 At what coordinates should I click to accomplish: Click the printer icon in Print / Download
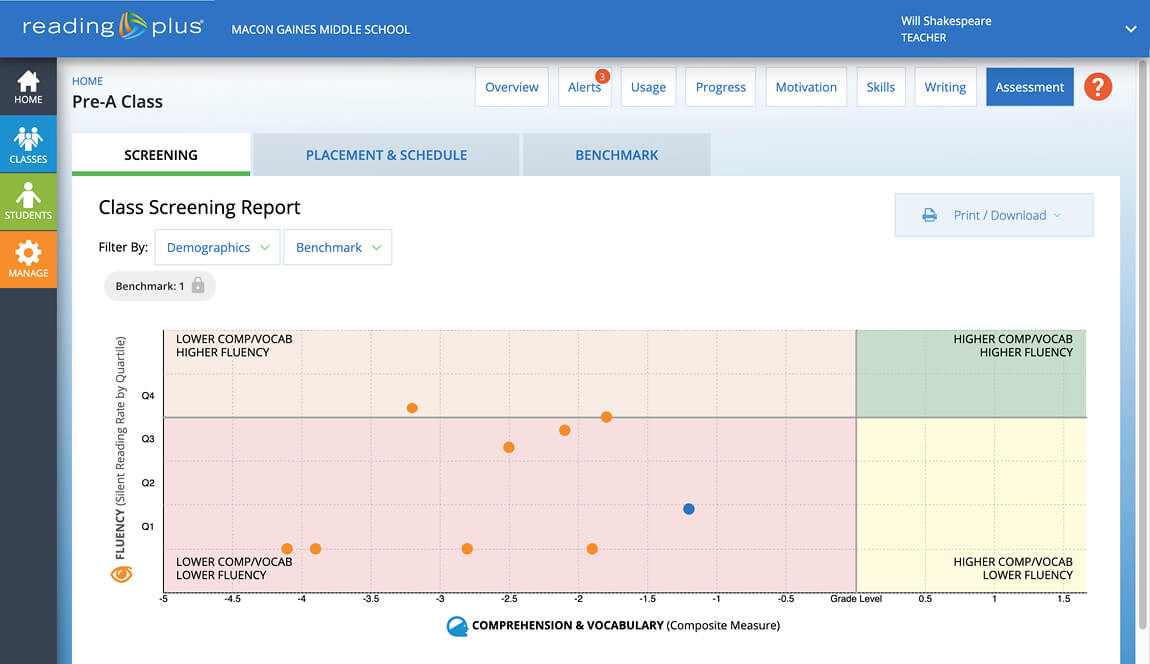(x=929, y=215)
